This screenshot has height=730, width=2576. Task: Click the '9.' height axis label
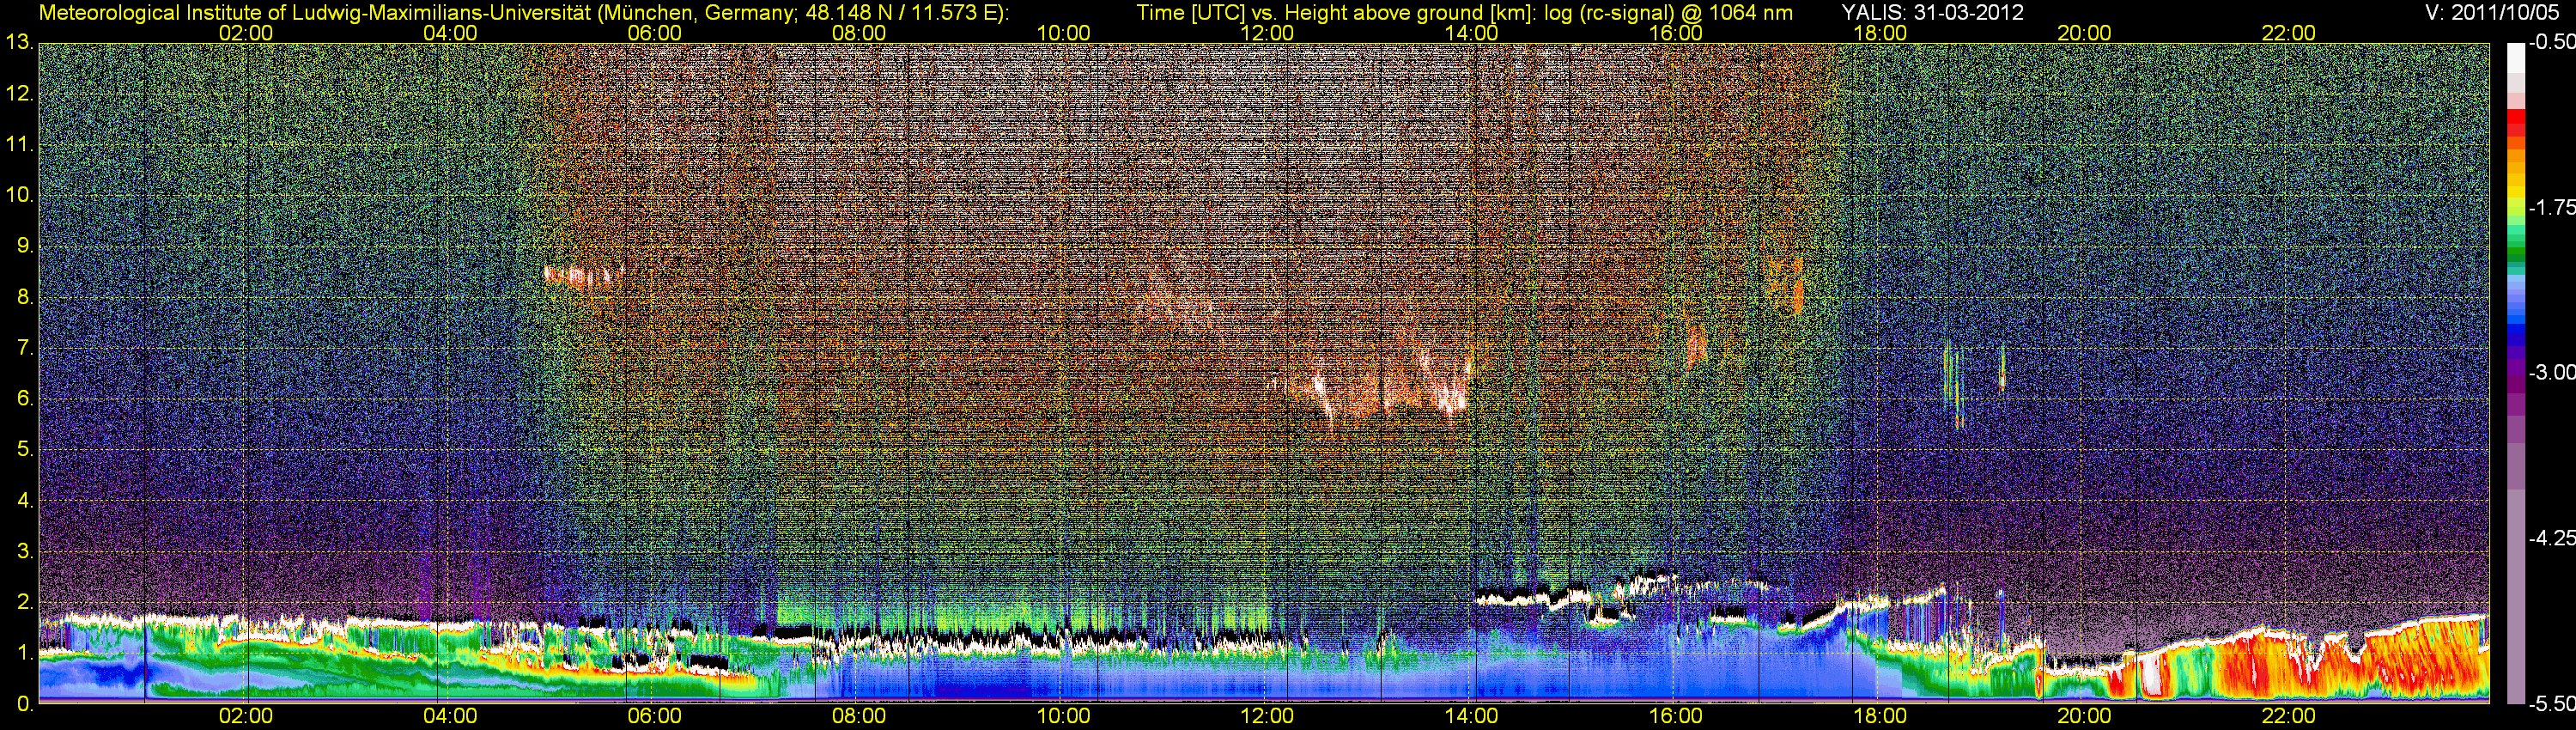coord(25,246)
